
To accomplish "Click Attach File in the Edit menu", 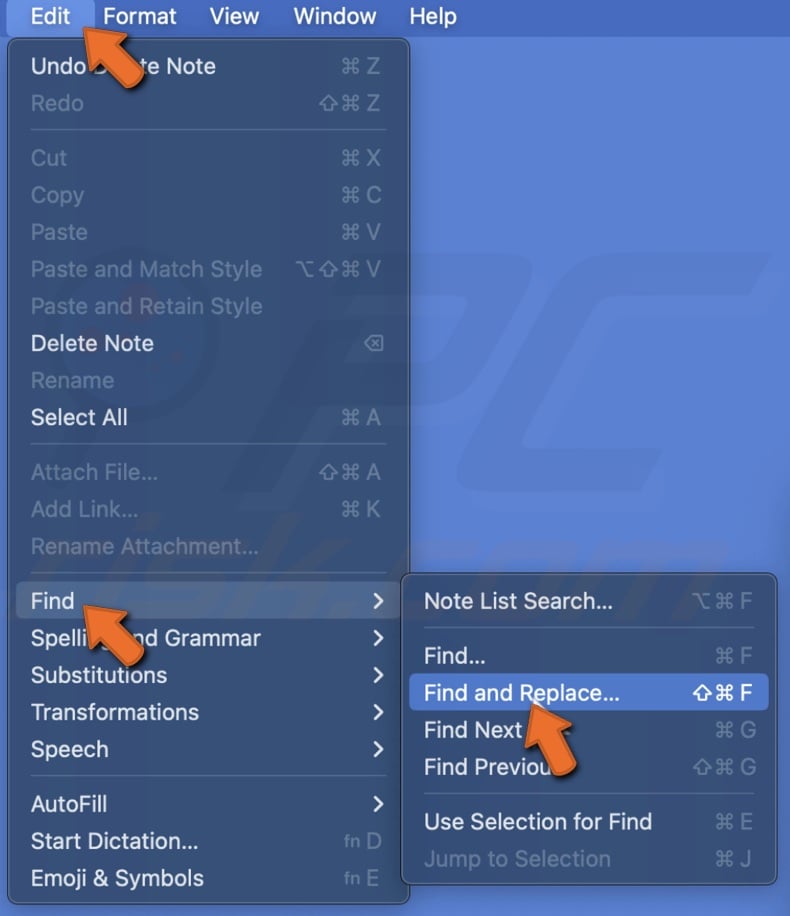I will click(95, 472).
